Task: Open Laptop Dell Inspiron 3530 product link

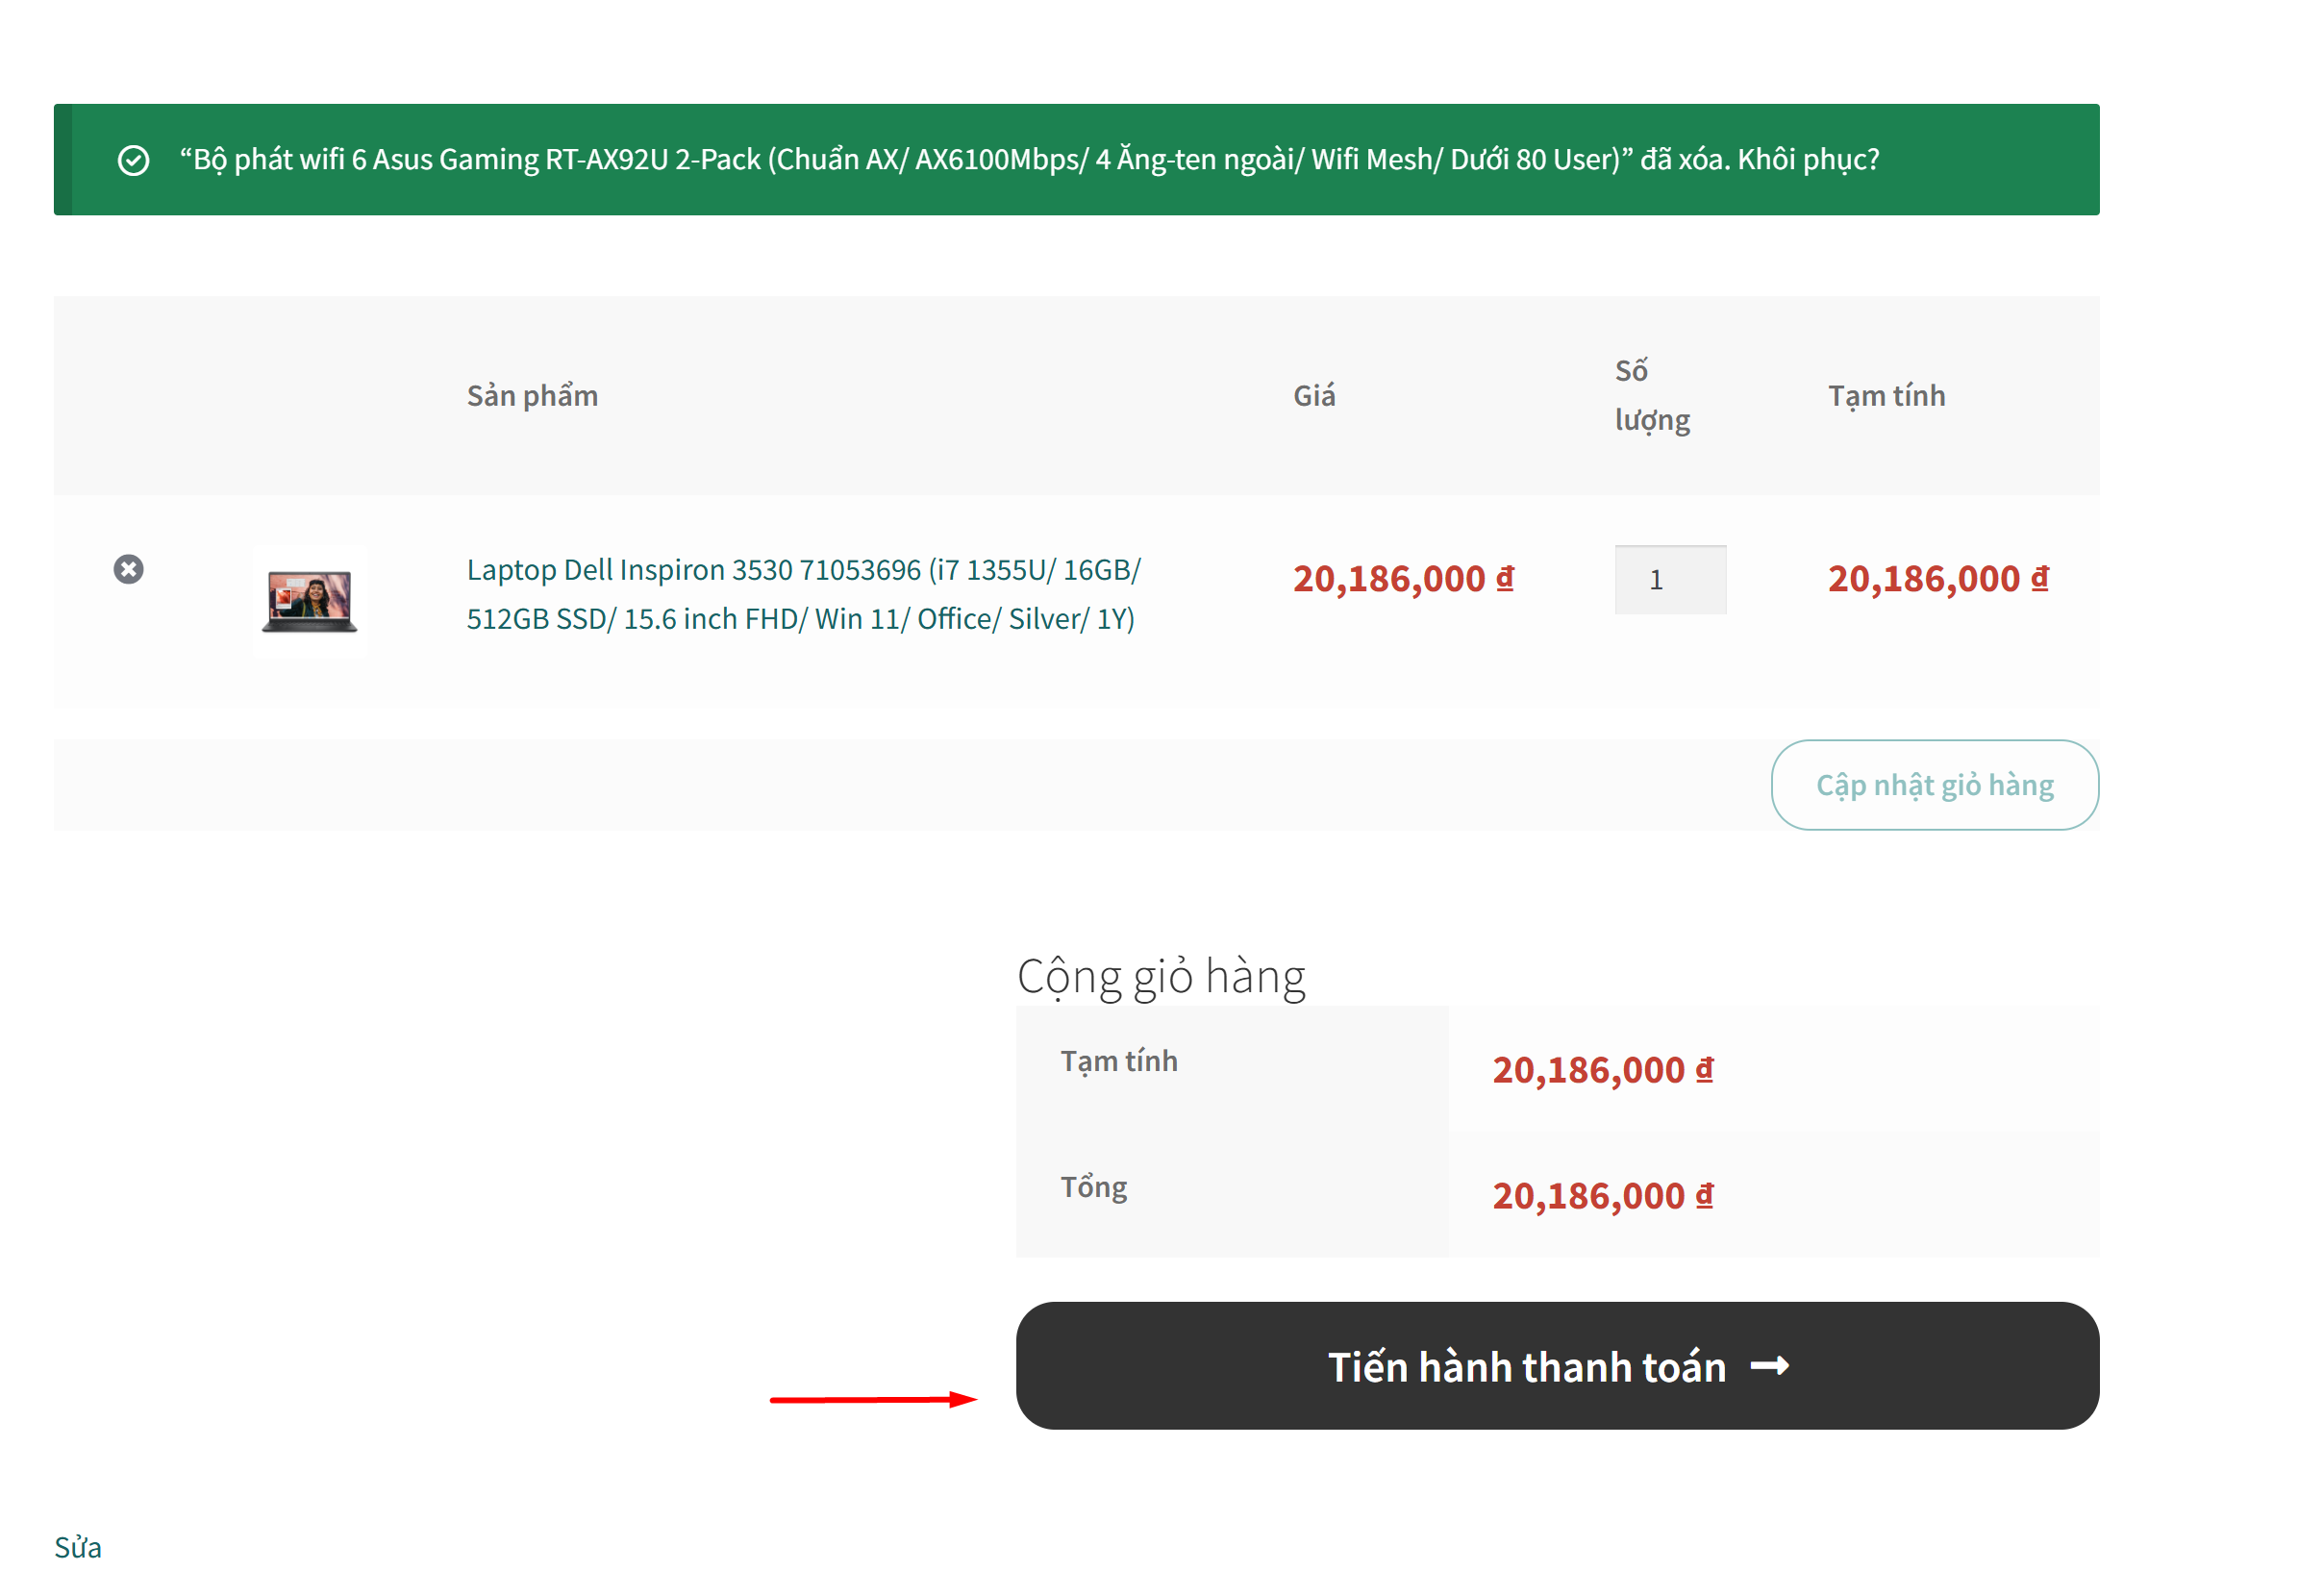Action: [x=802, y=594]
